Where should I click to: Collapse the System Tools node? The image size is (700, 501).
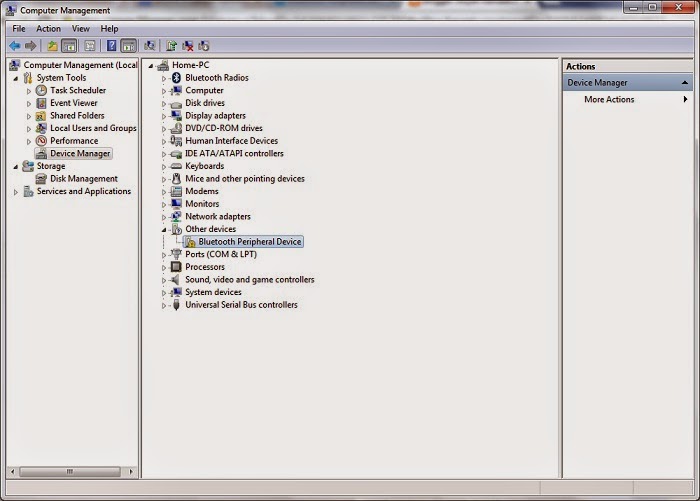[16, 79]
